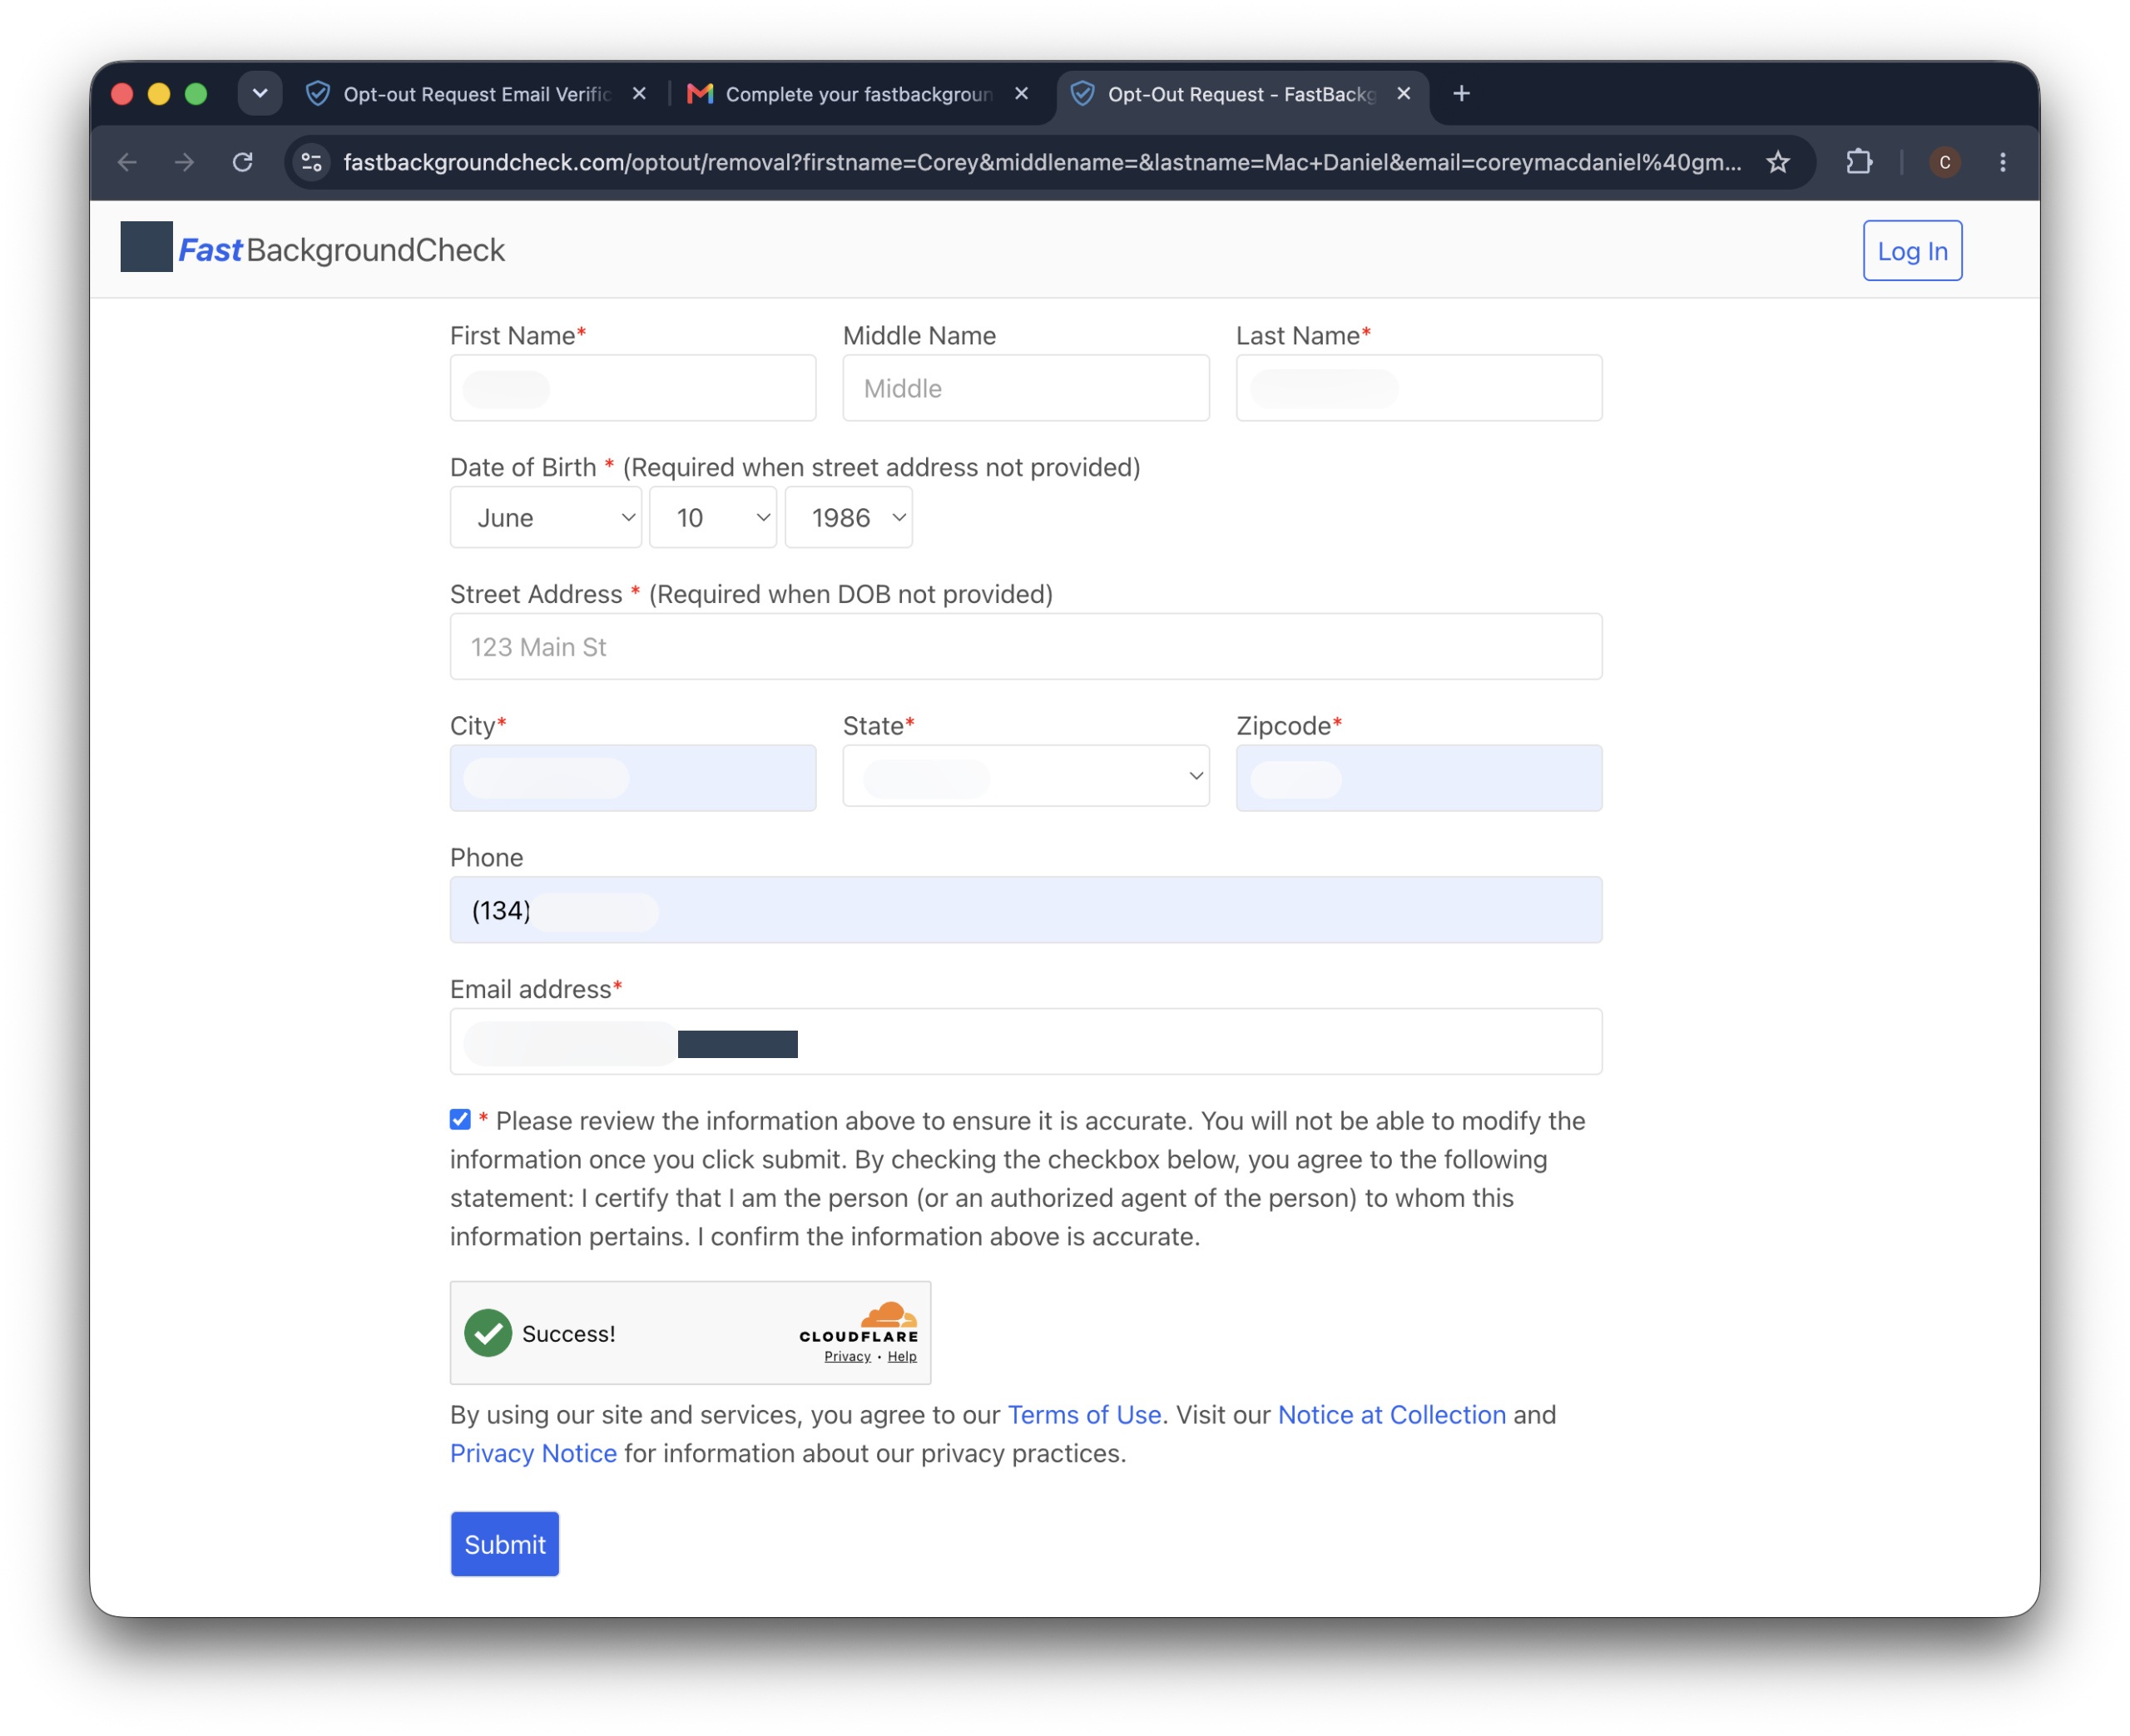Click the green Success checkmark icon
The height and width of the screenshot is (1736, 2130).
pyautogui.click(x=488, y=1333)
